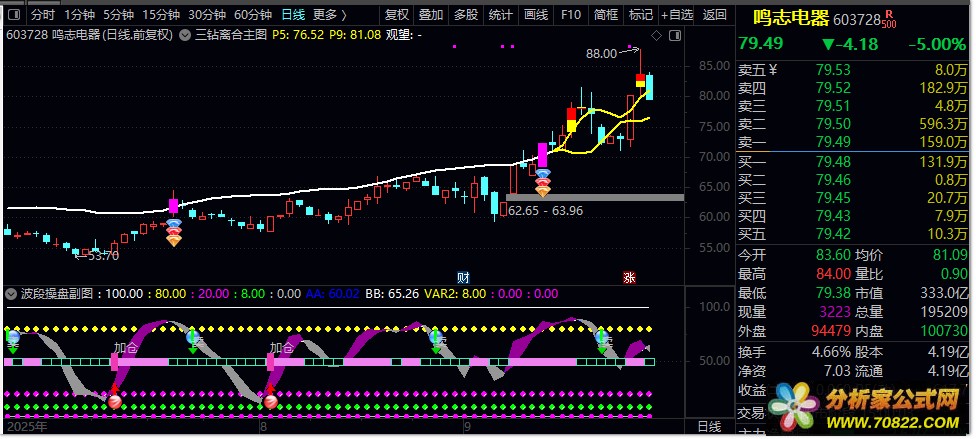This screenshot has height=439, width=976.
Task: Switch to the 分时 period tab
Action: pos(43,14)
